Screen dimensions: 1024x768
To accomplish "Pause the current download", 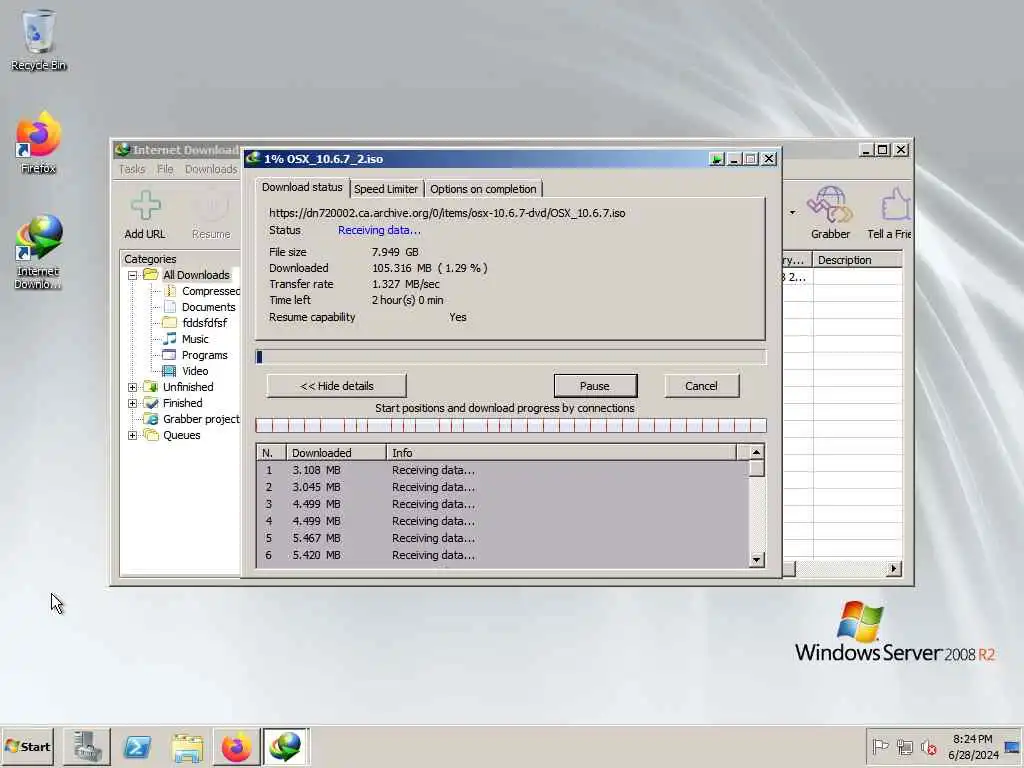I will pos(595,386).
